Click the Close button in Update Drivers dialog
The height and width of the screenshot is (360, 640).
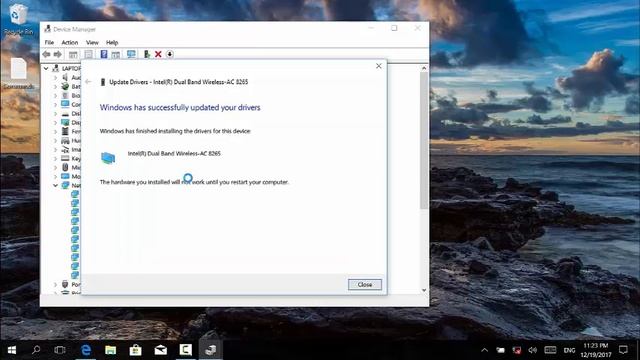point(364,284)
